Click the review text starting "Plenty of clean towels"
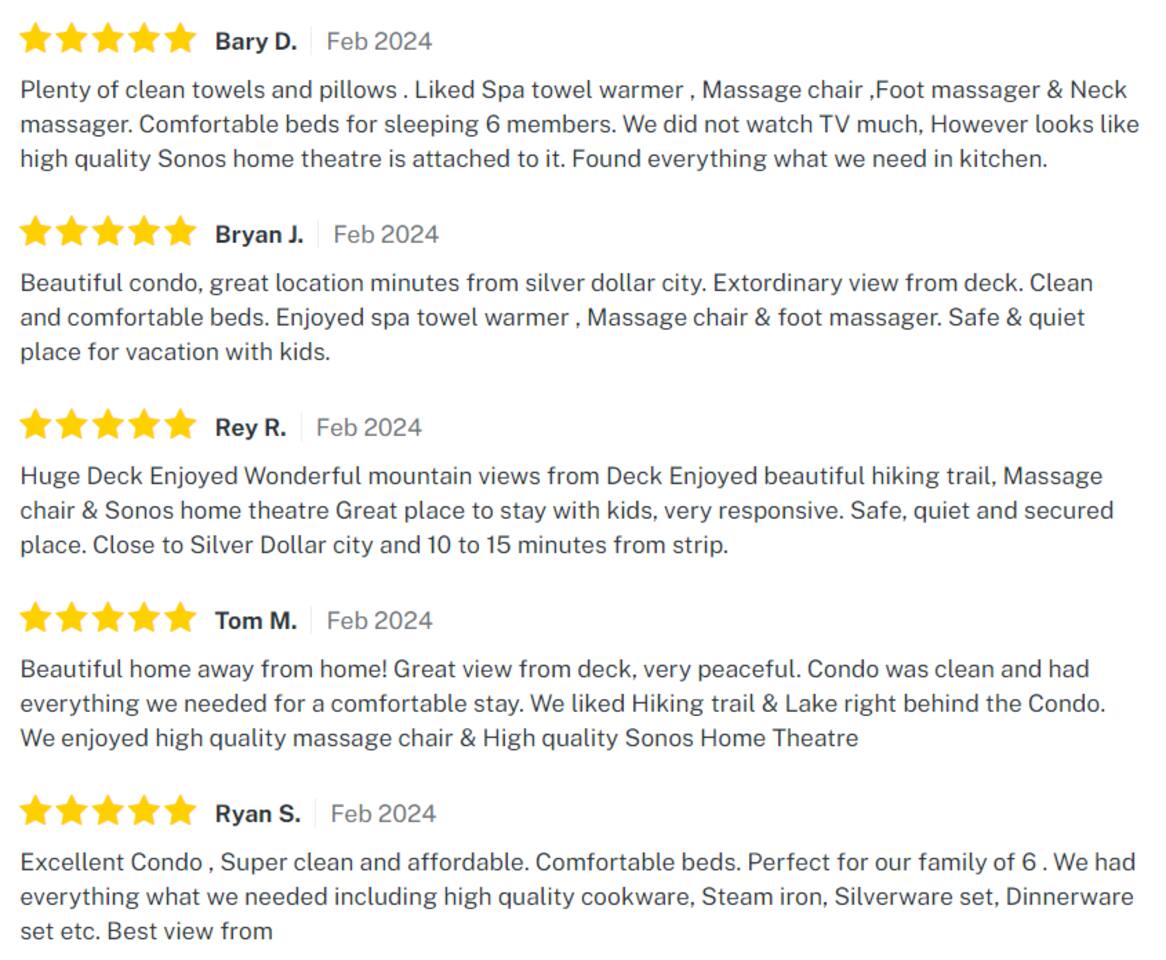Screen dimensions: 1166x960 [x=573, y=124]
